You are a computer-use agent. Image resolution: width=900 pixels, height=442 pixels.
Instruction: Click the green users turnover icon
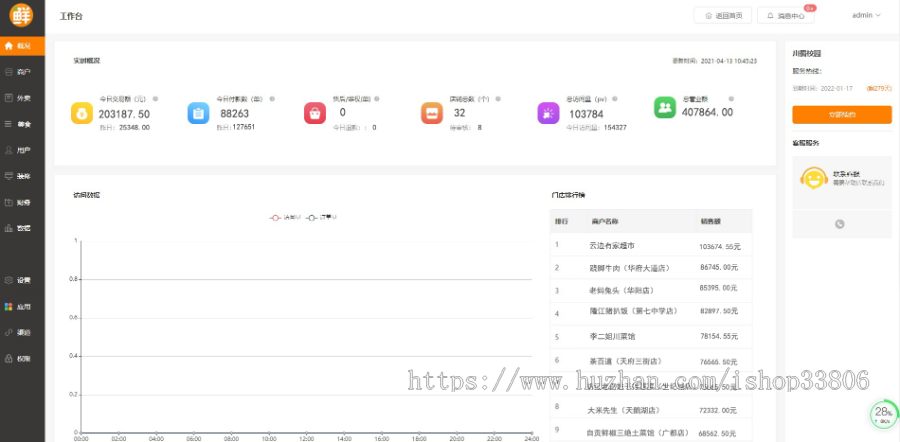665,107
